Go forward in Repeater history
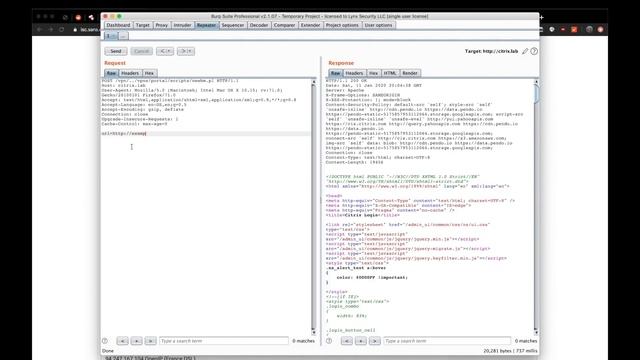 [186, 51]
